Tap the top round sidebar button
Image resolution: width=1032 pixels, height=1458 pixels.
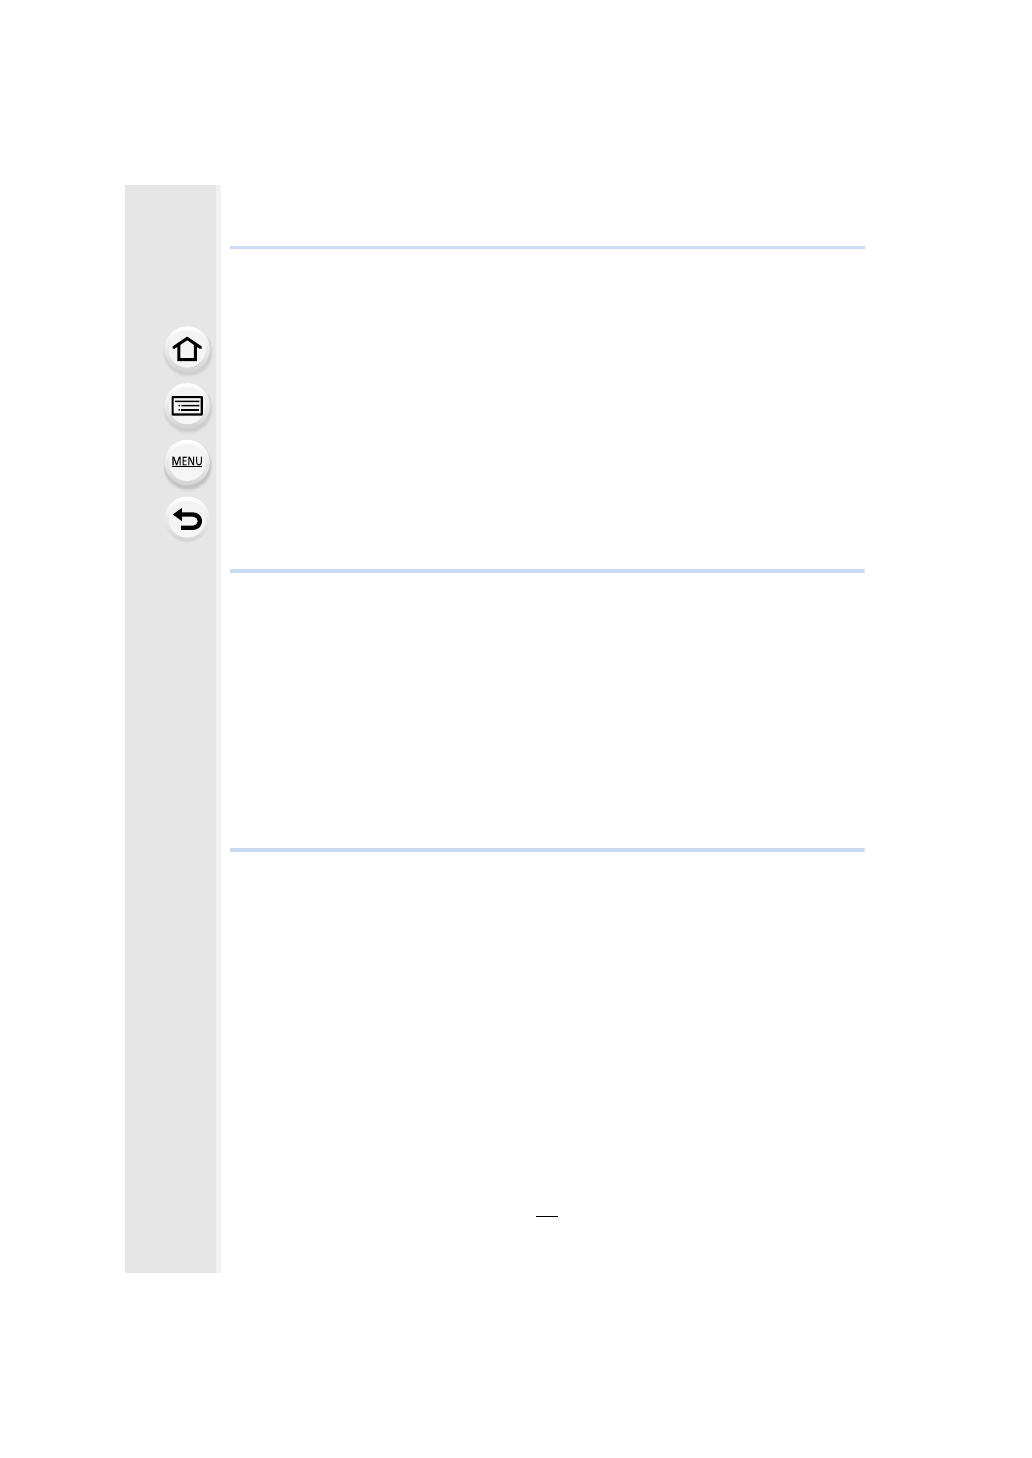click(187, 350)
